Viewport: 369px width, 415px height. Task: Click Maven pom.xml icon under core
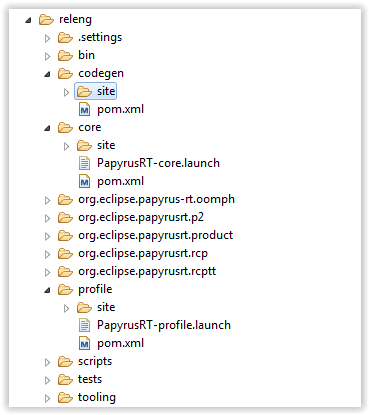point(84,182)
